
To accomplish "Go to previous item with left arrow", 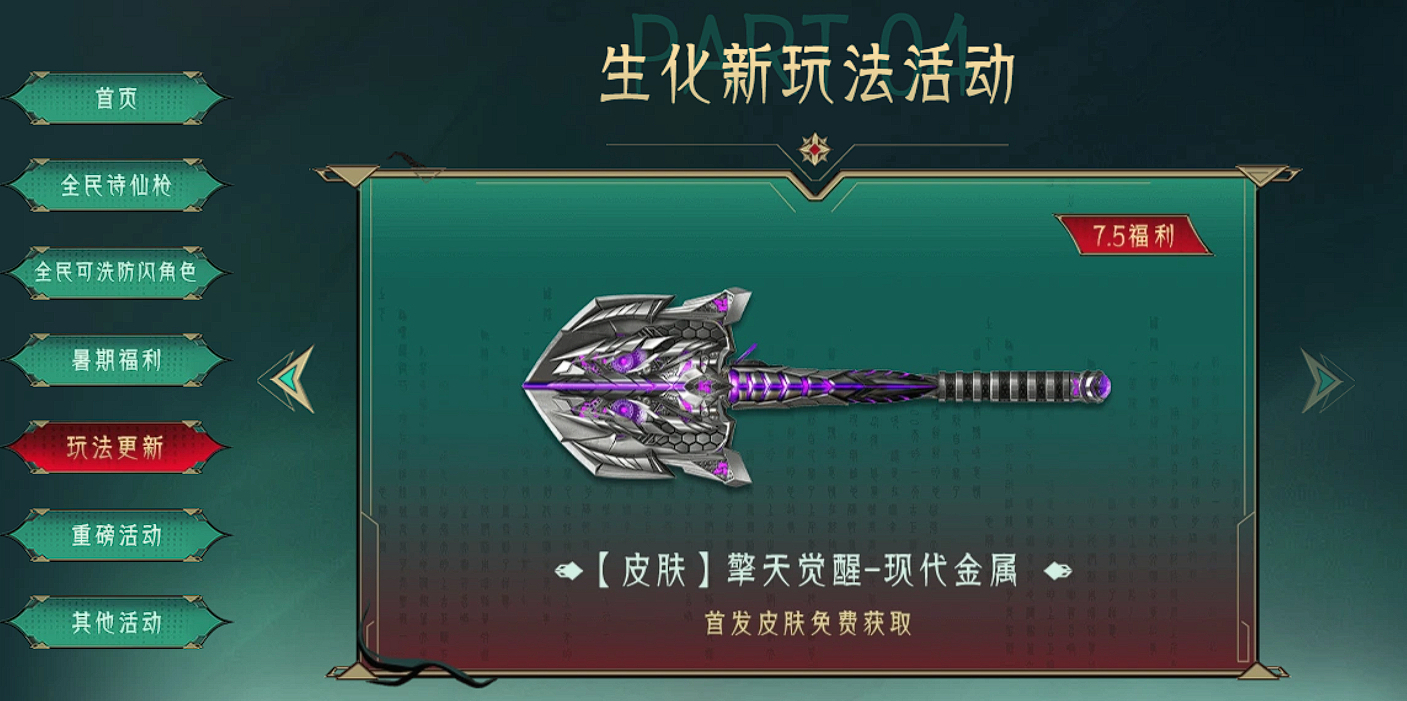I will pyautogui.click(x=288, y=379).
